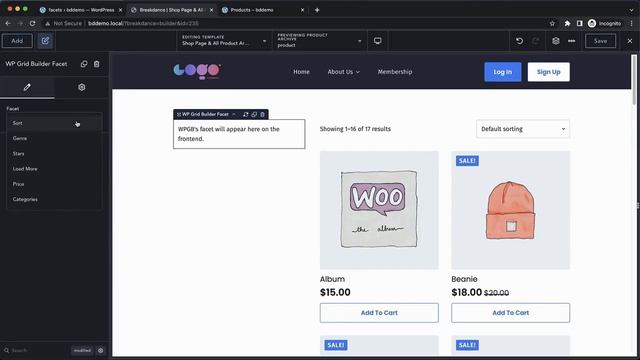Go back in browser
This screenshot has height=360, width=640.
tap(8, 24)
